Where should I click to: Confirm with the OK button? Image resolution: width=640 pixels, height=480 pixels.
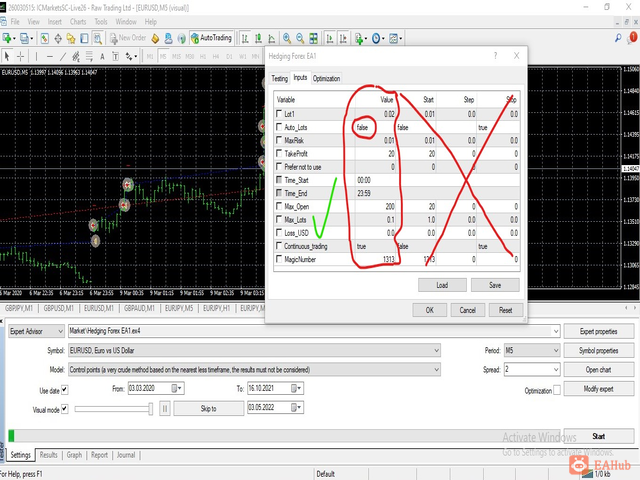coord(430,310)
